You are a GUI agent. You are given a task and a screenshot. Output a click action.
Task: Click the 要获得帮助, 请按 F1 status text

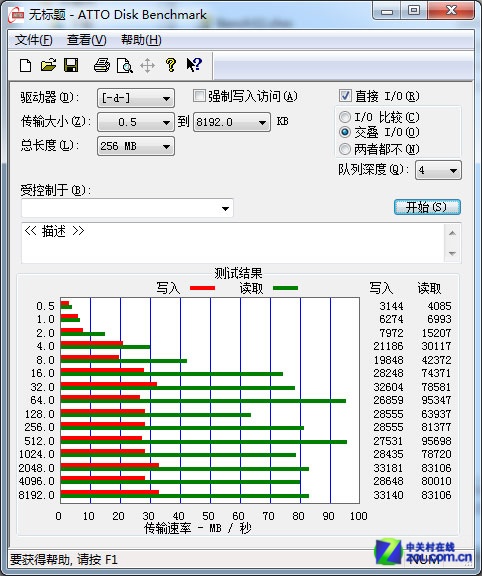click(64, 560)
